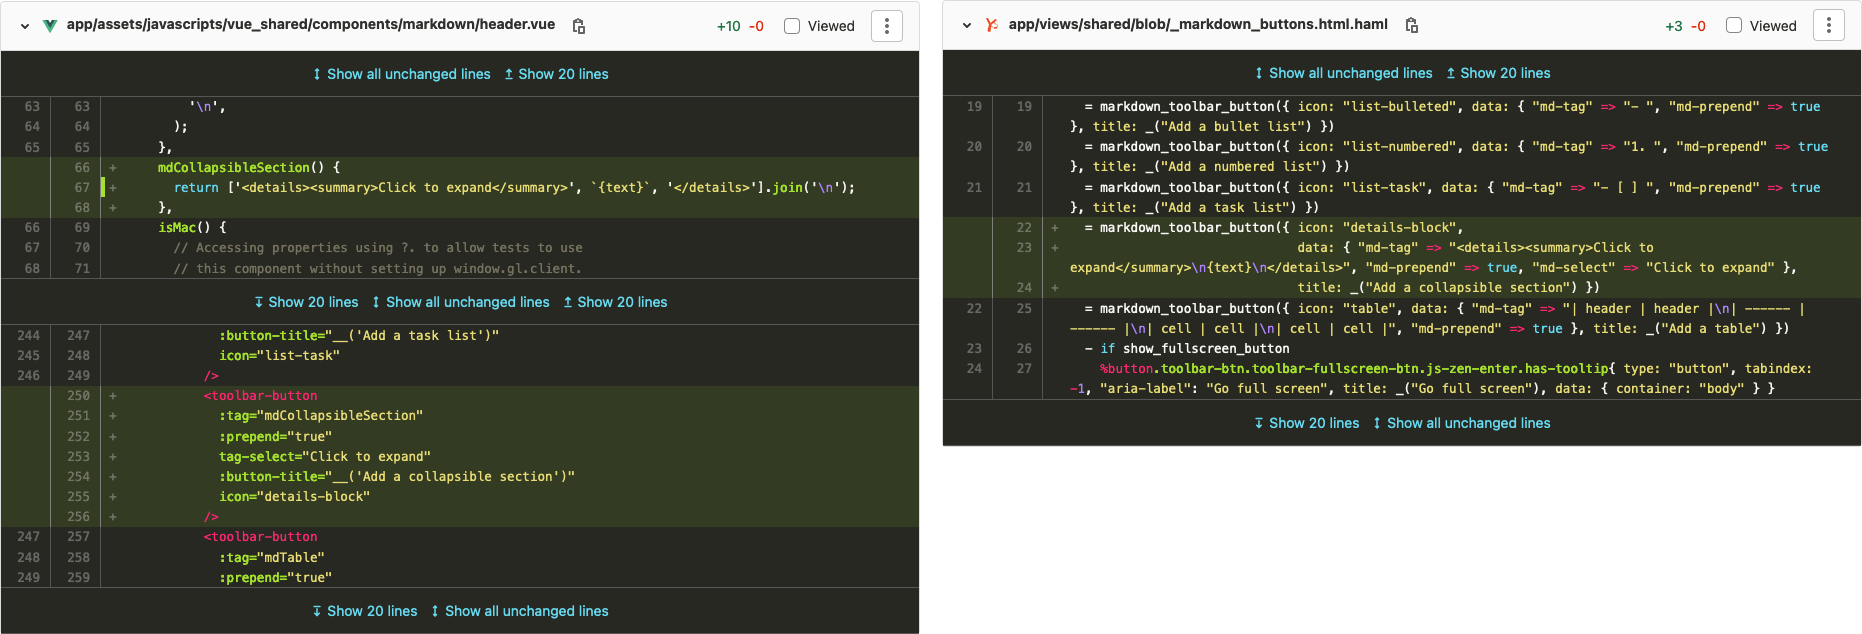Image resolution: width=1862 pixels, height=634 pixels.
Task: Show all unchanged lines in middle of header.vue
Action: pos(460,302)
